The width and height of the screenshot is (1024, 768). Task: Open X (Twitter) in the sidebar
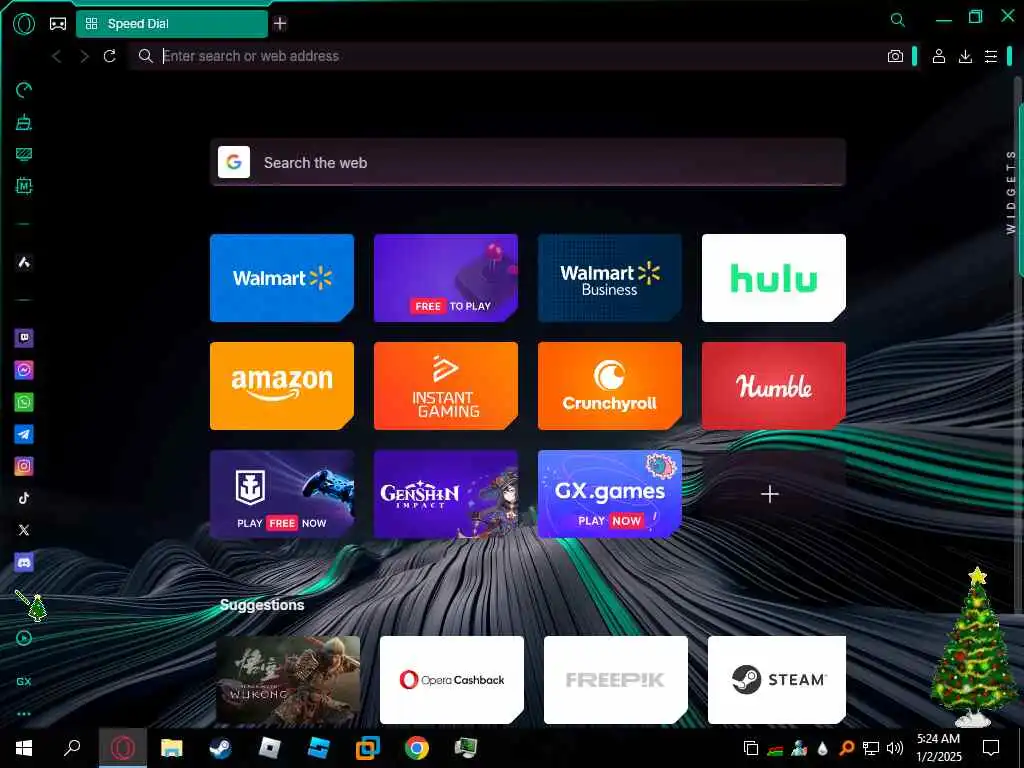tap(24, 530)
